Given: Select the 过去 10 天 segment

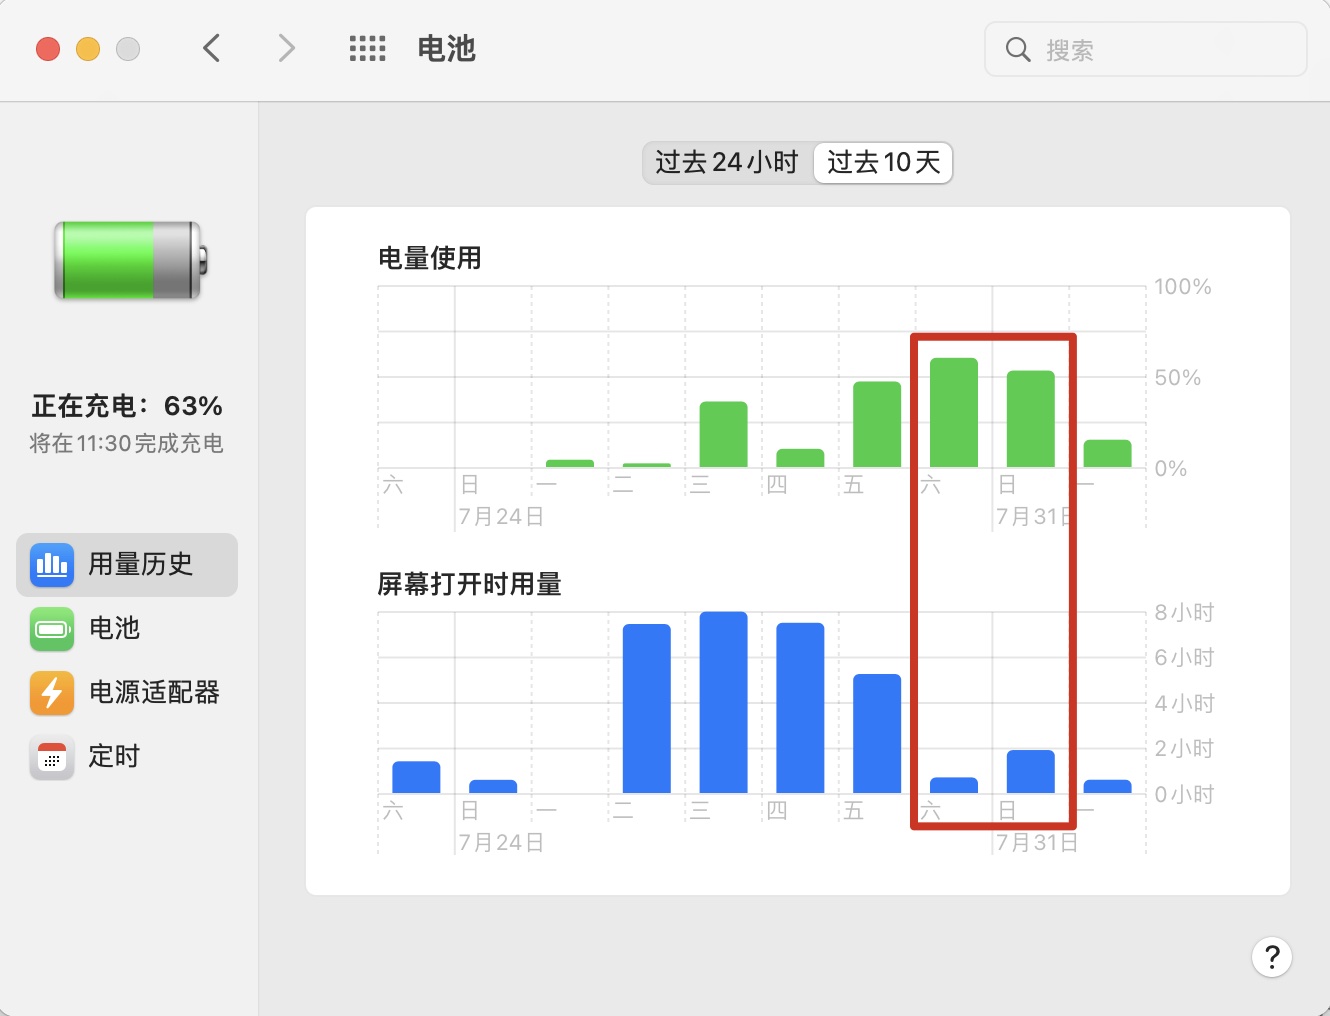Looking at the screenshot, I should click(883, 163).
